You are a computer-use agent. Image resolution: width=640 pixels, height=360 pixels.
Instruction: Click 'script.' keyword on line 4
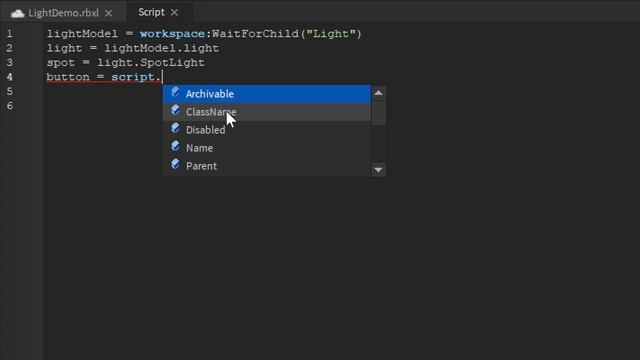pos(136,77)
